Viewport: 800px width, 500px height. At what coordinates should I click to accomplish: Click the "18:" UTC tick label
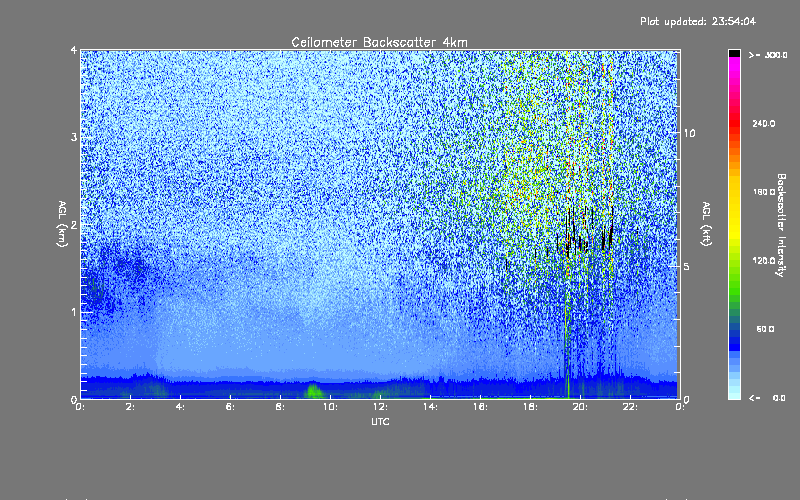[x=530, y=407]
